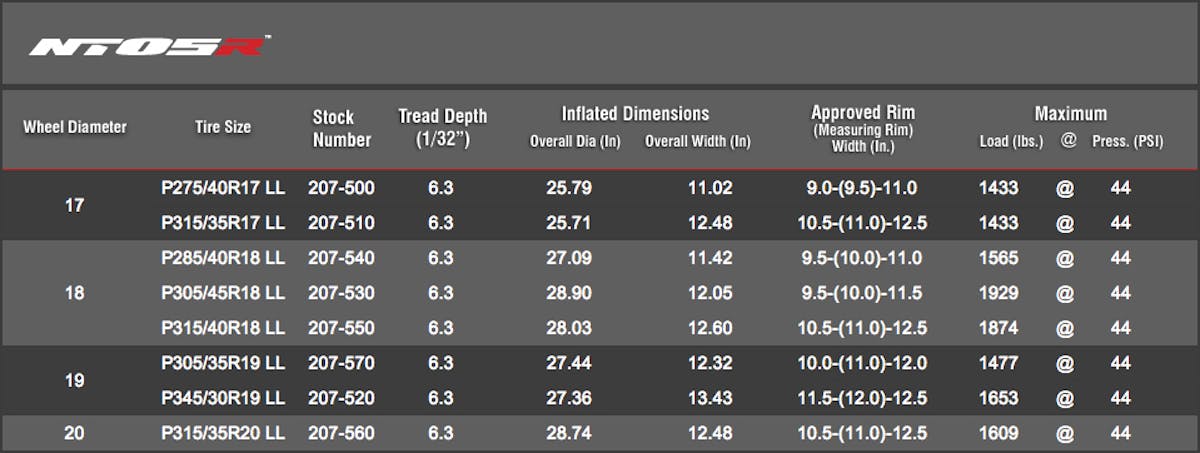Select the Wheel Diameter column header

pyautogui.click(x=75, y=127)
